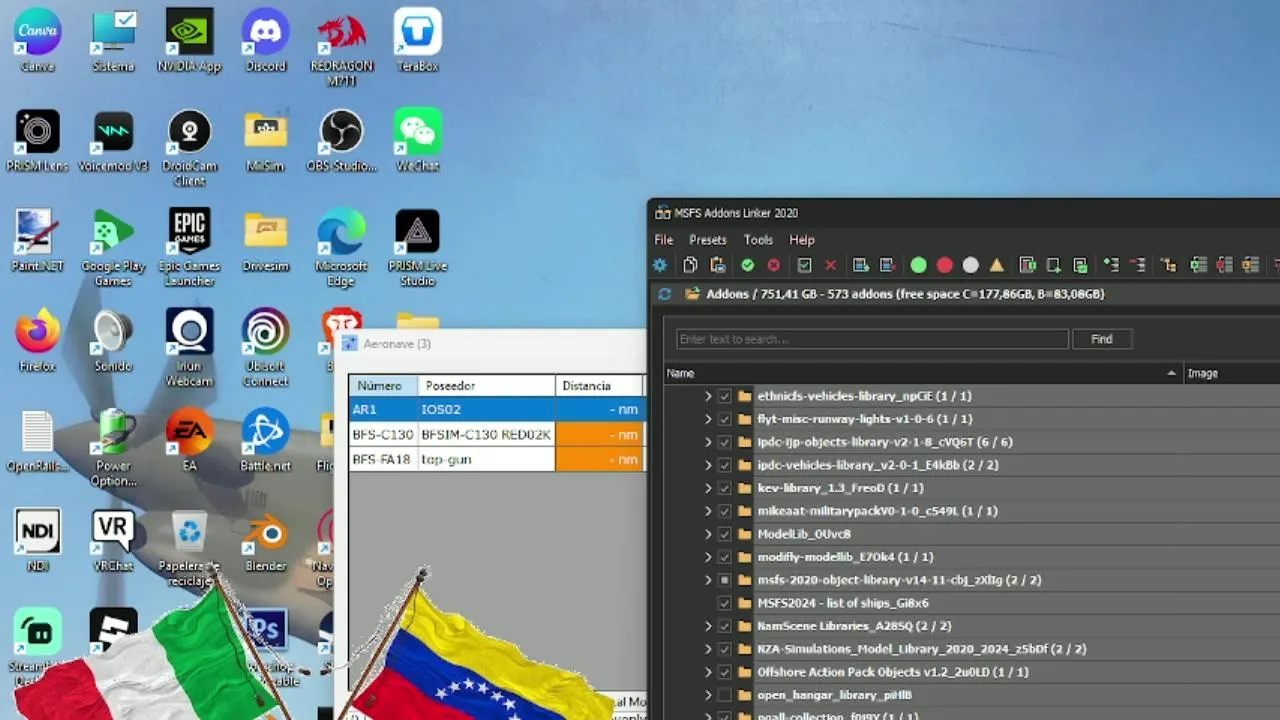
Task: Click the Número column header in Aeronave window
Action: tap(383, 386)
